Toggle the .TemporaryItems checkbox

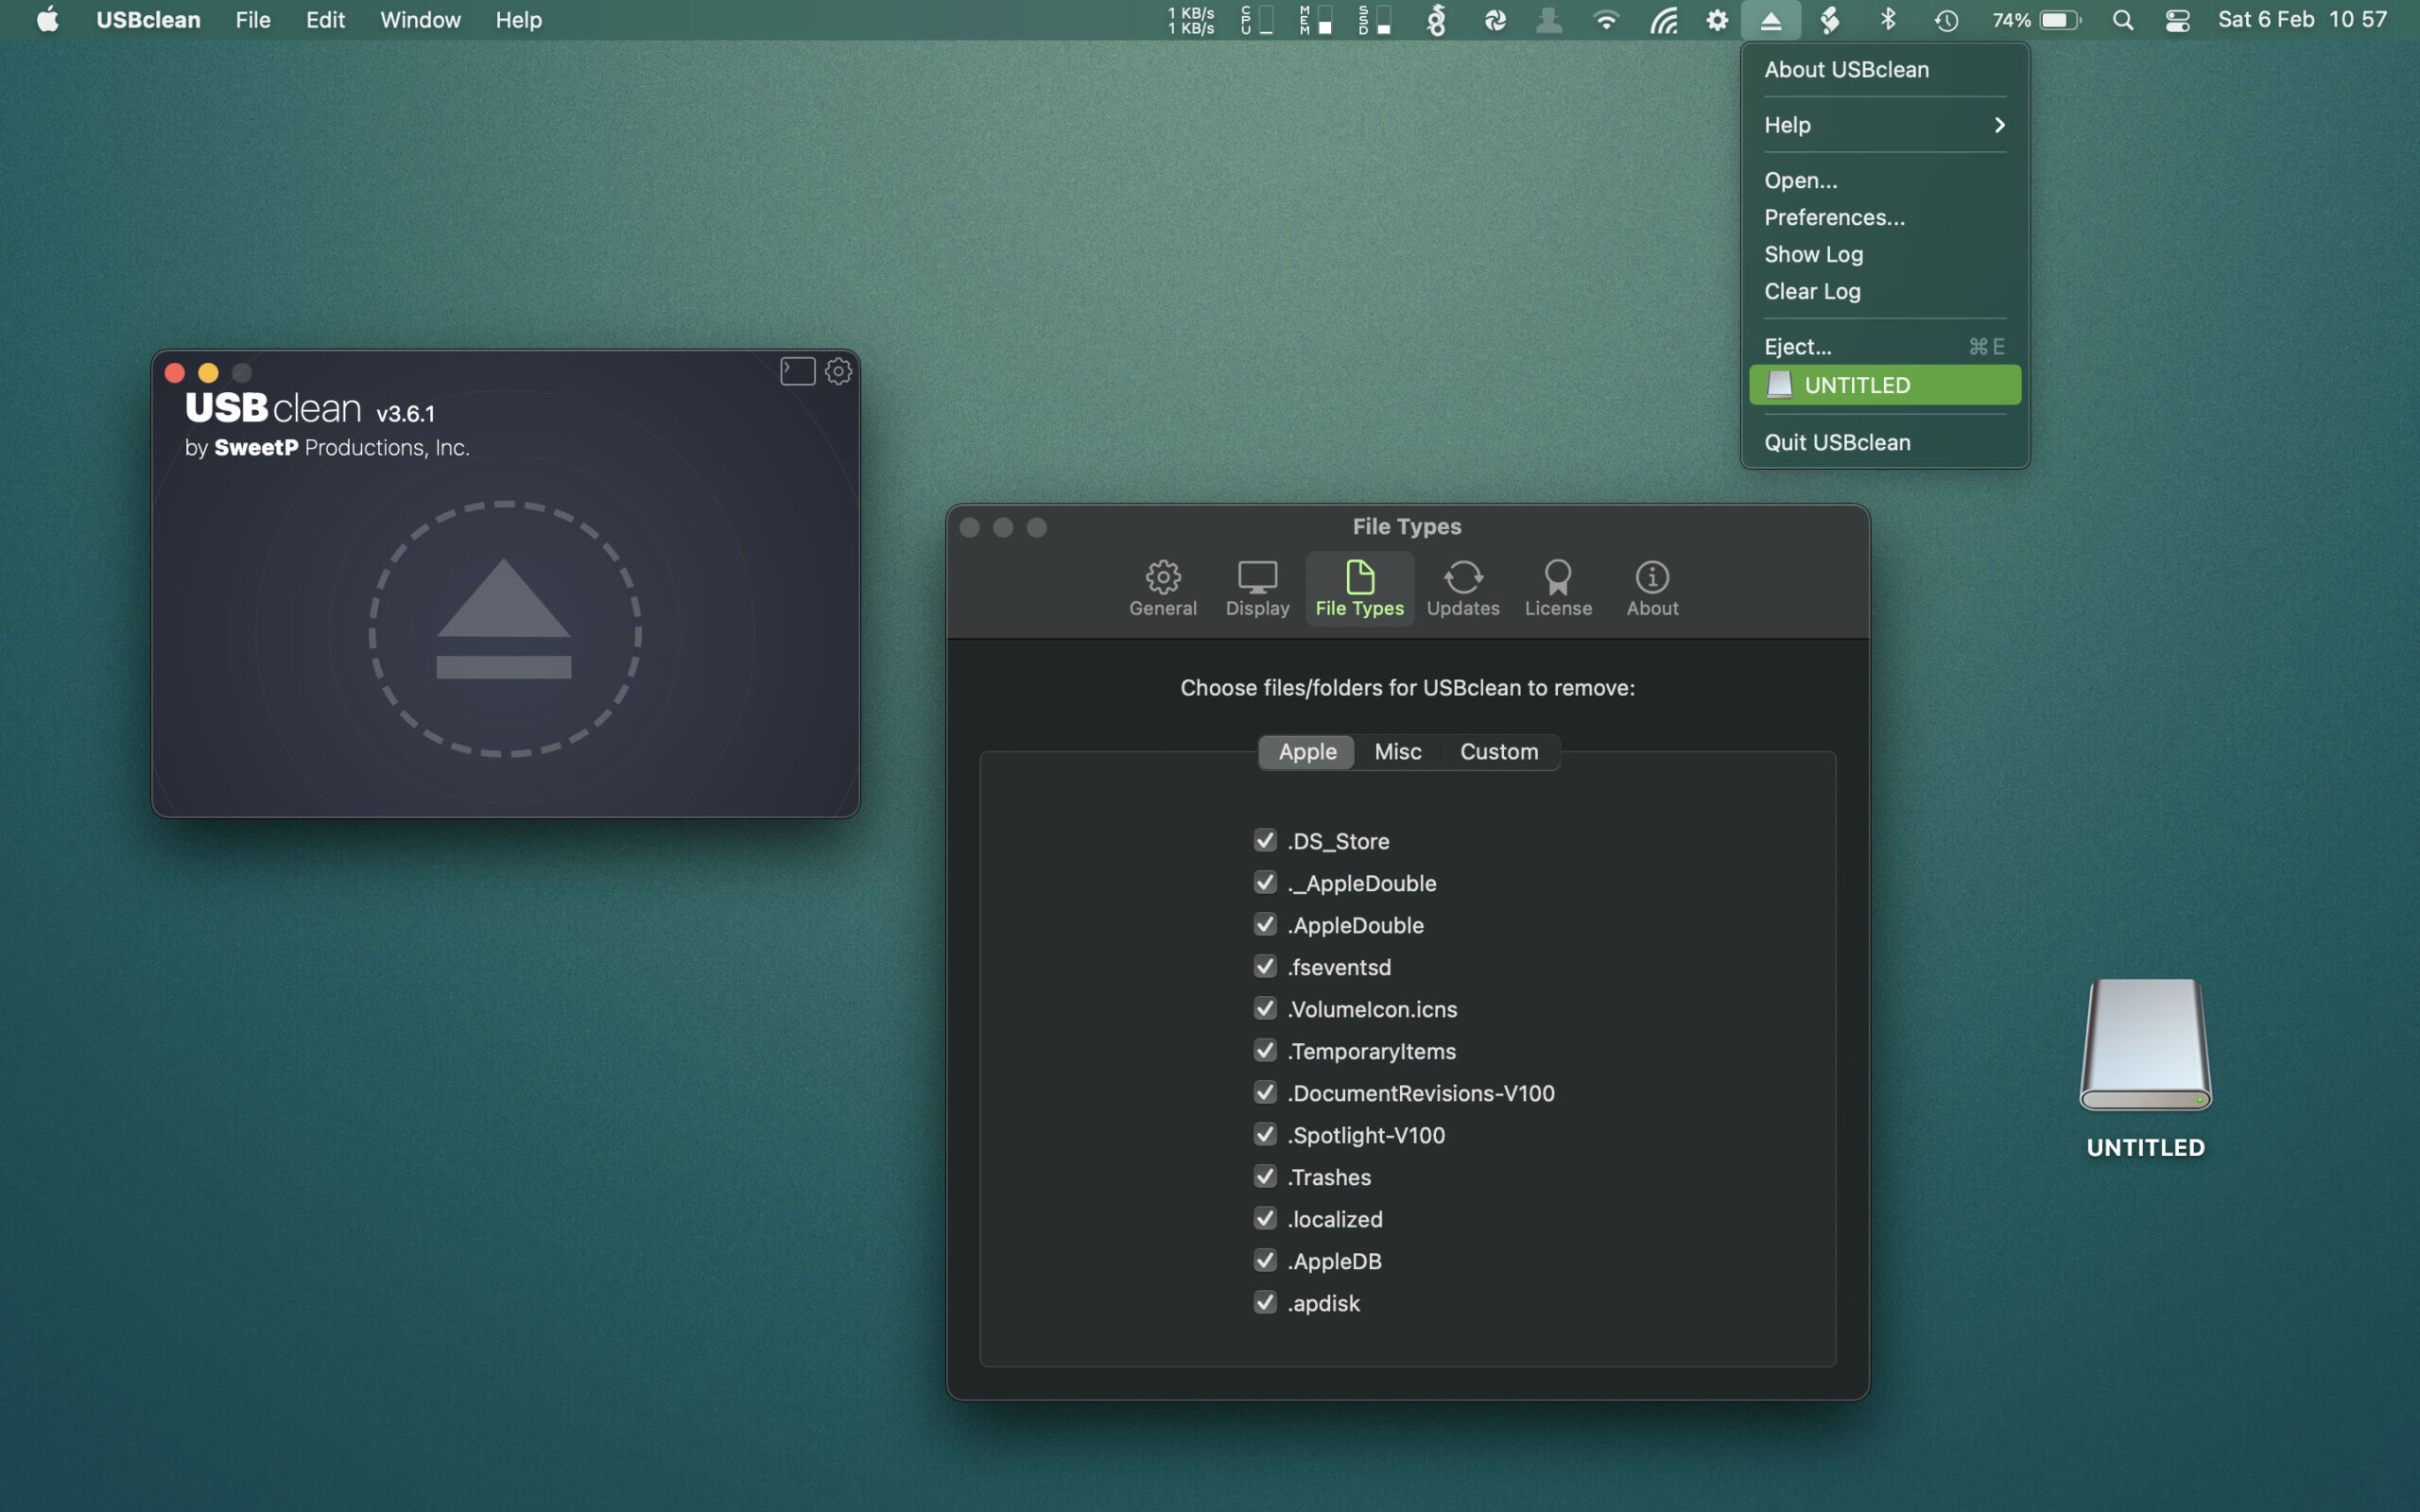pos(1265,1050)
